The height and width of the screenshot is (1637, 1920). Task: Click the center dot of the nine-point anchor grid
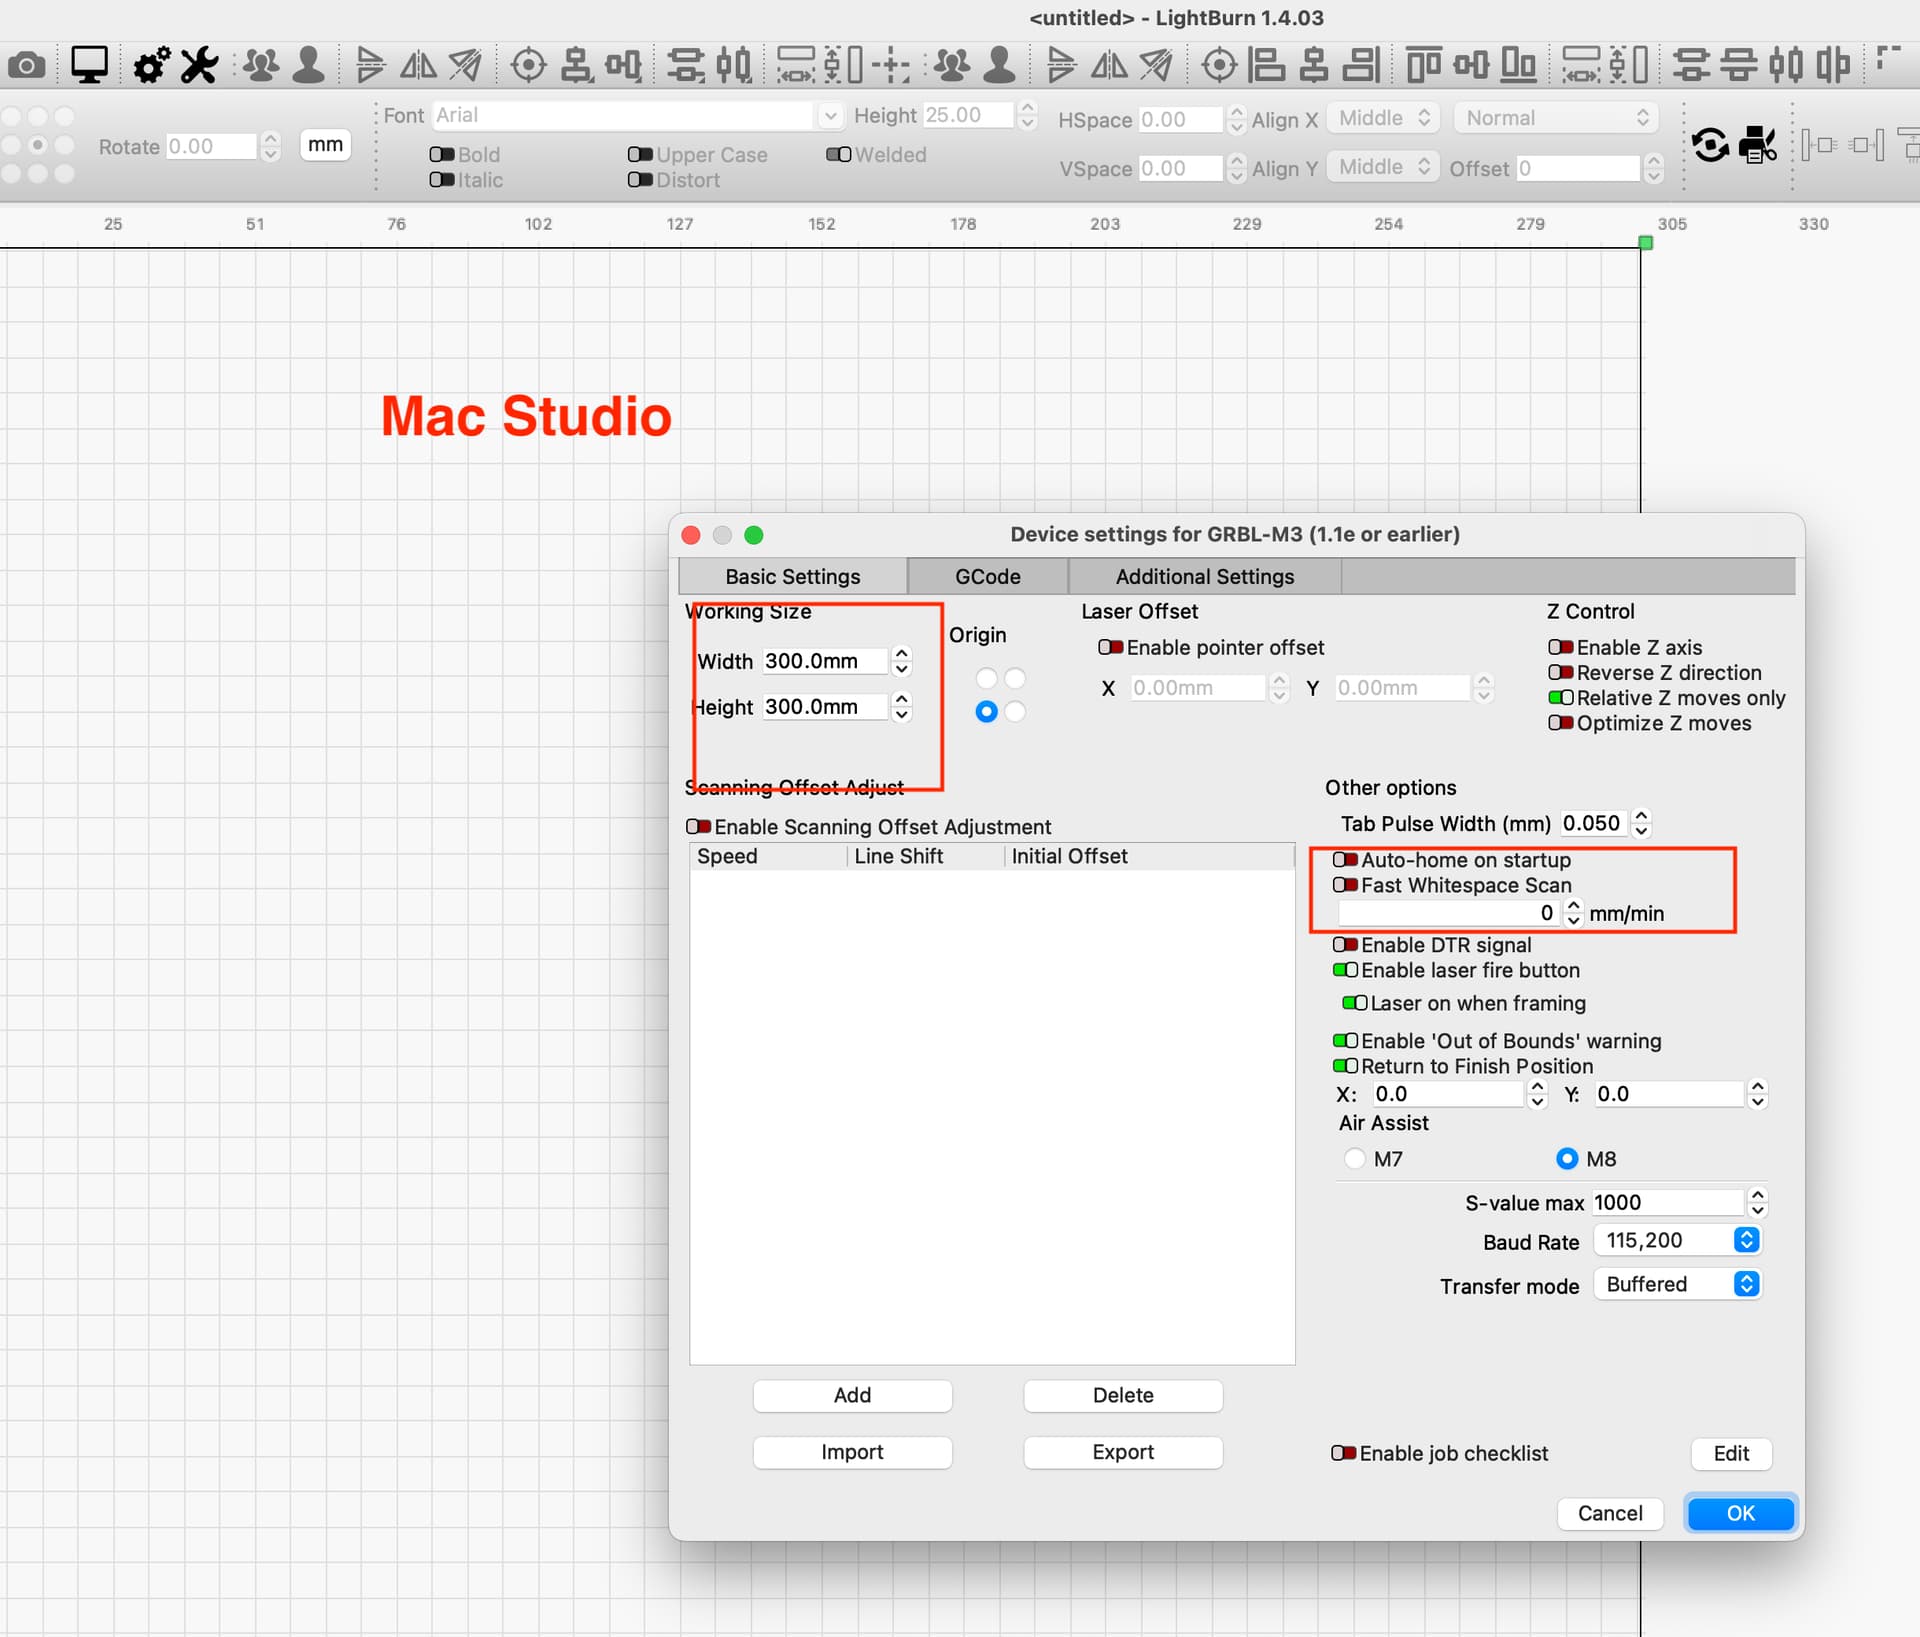click(x=37, y=145)
